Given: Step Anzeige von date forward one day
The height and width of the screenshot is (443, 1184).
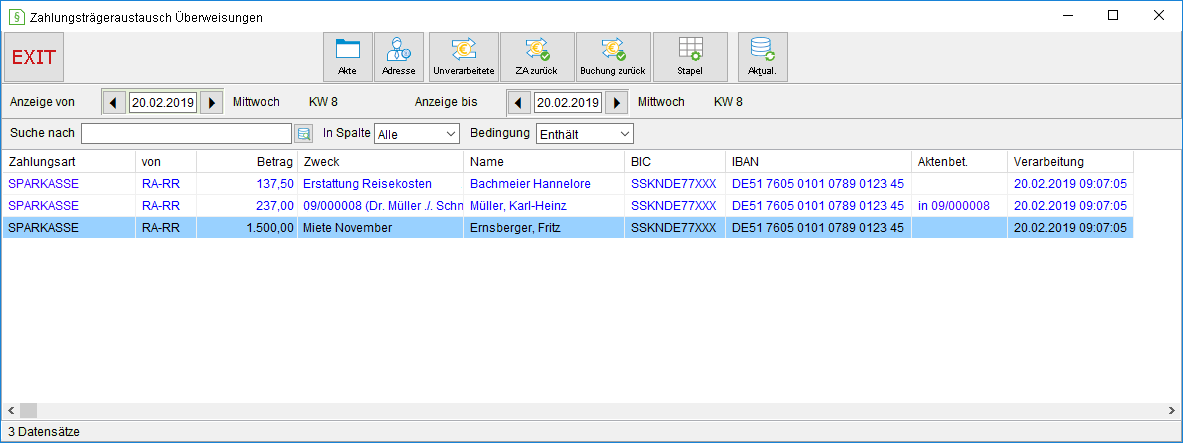Looking at the screenshot, I should pos(212,102).
